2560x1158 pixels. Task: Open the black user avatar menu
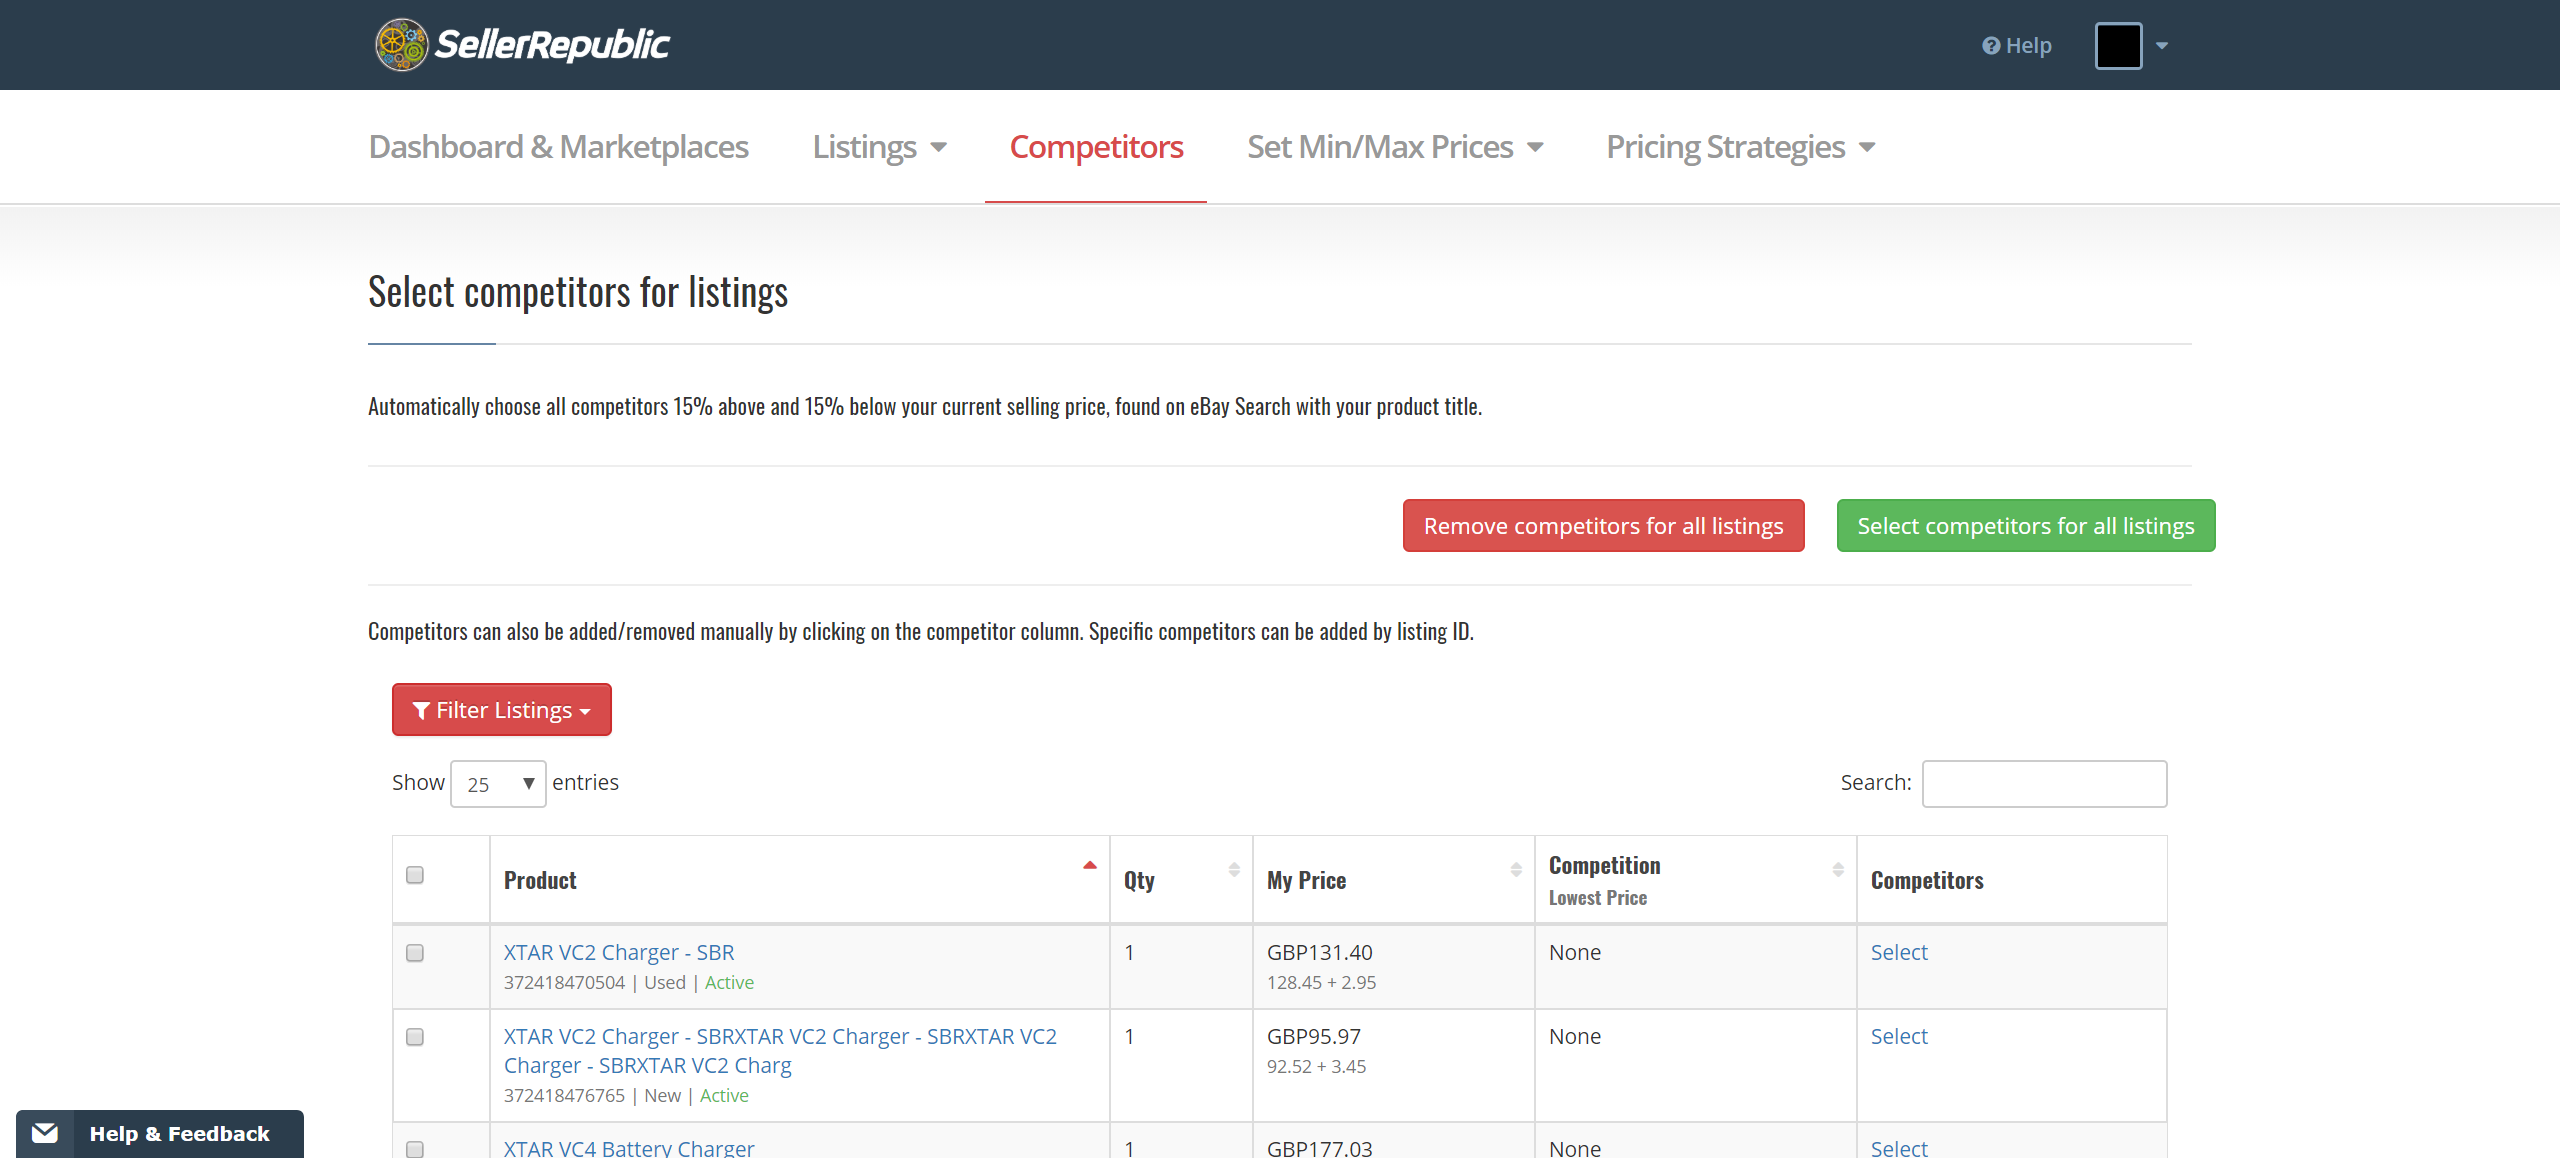pyautogui.click(x=2130, y=46)
